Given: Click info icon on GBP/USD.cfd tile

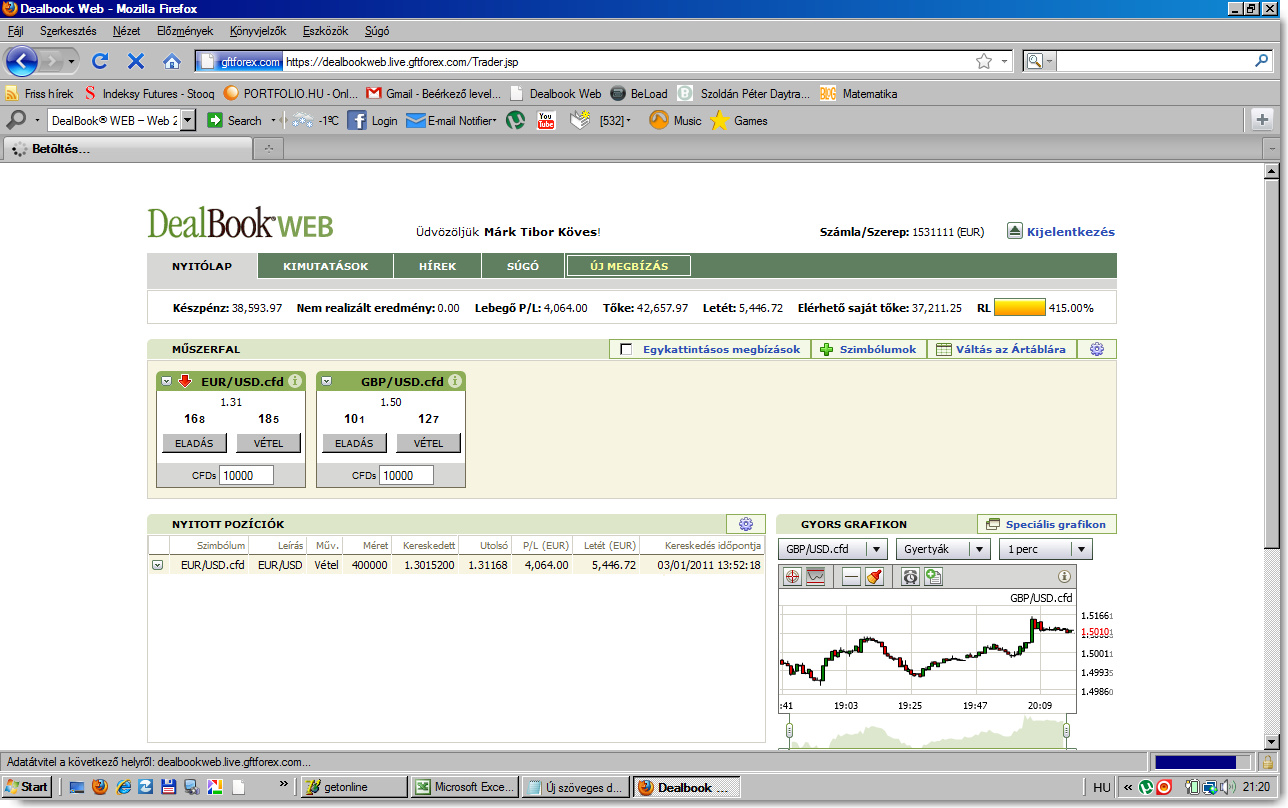Looking at the screenshot, I should [x=455, y=381].
